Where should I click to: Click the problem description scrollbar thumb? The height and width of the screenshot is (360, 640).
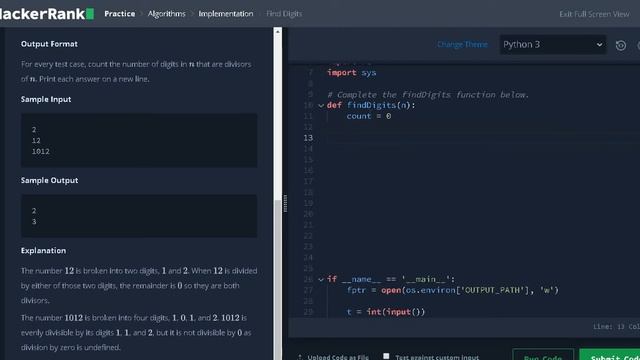pos(278,280)
